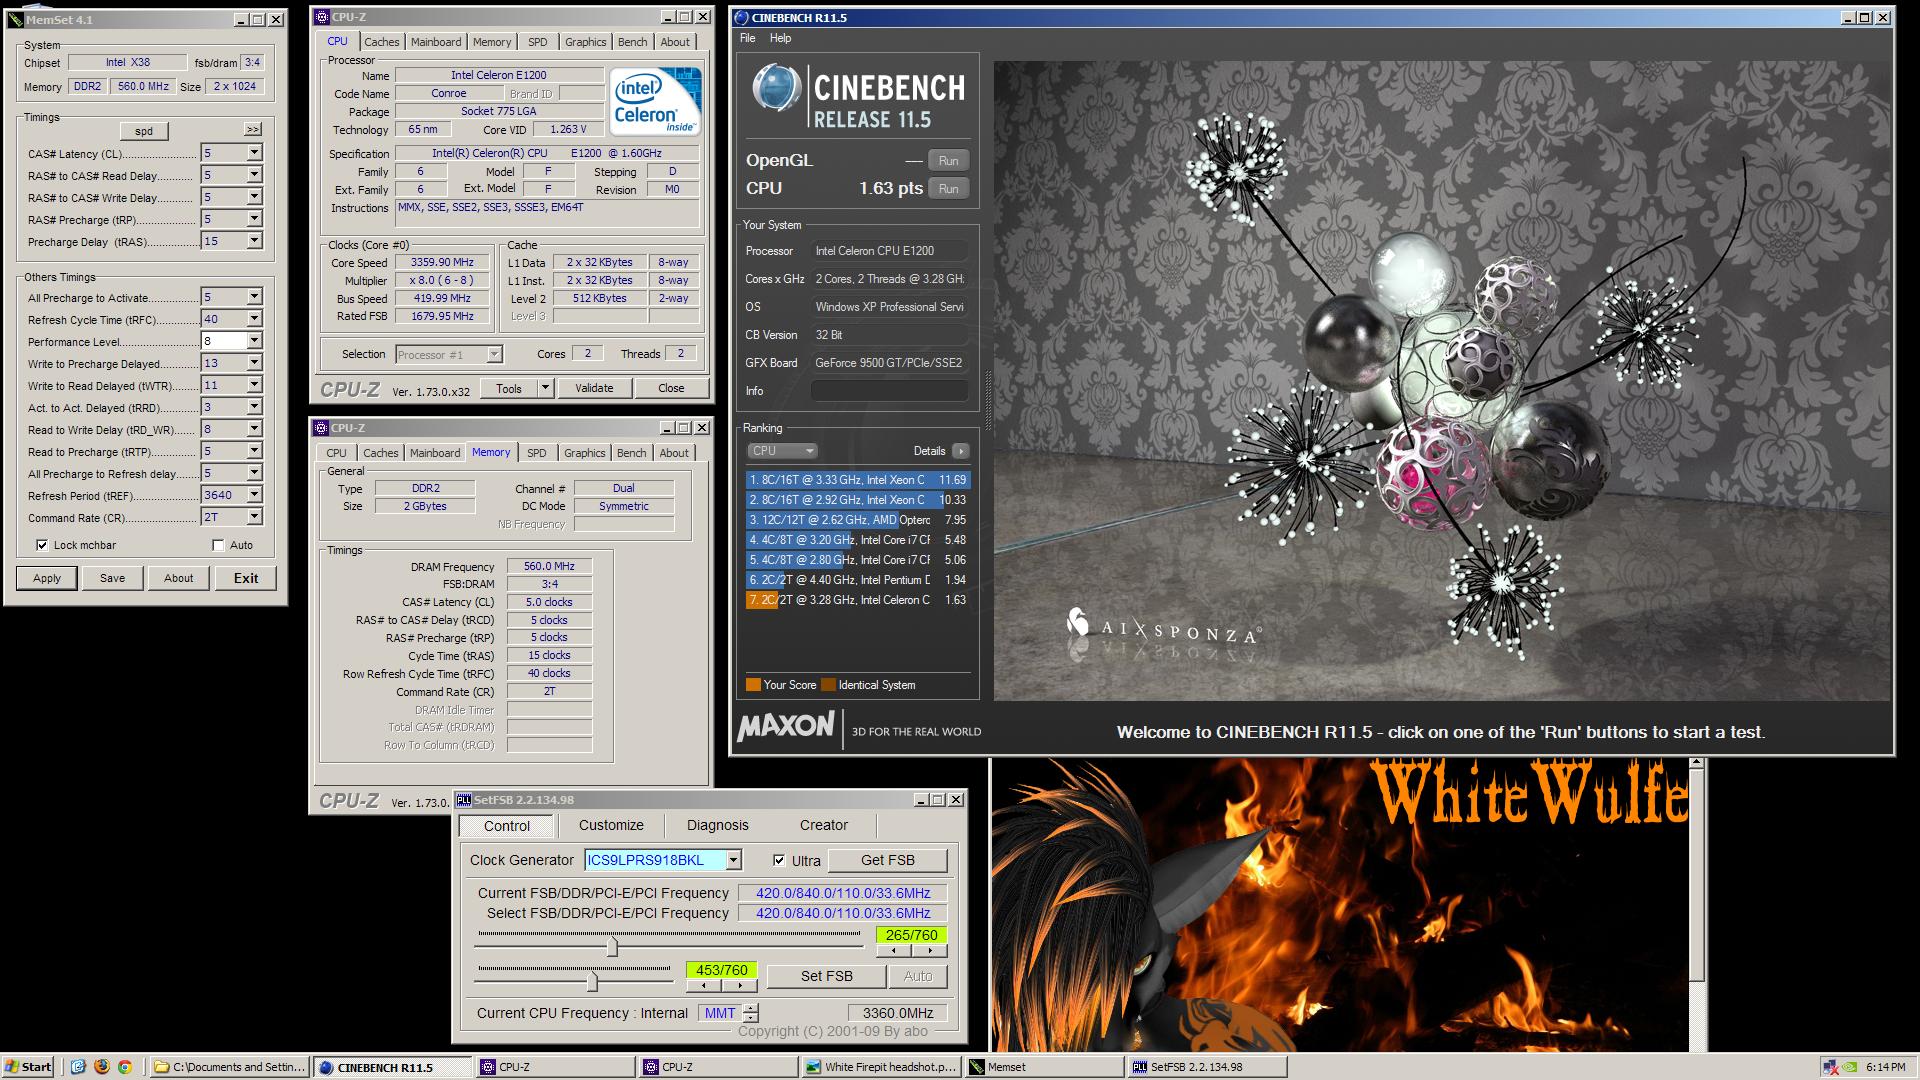Click the Save button in MemSet
Image resolution: width=1920 pixels, height=1080 pixels.
click(x=112, y=578)
